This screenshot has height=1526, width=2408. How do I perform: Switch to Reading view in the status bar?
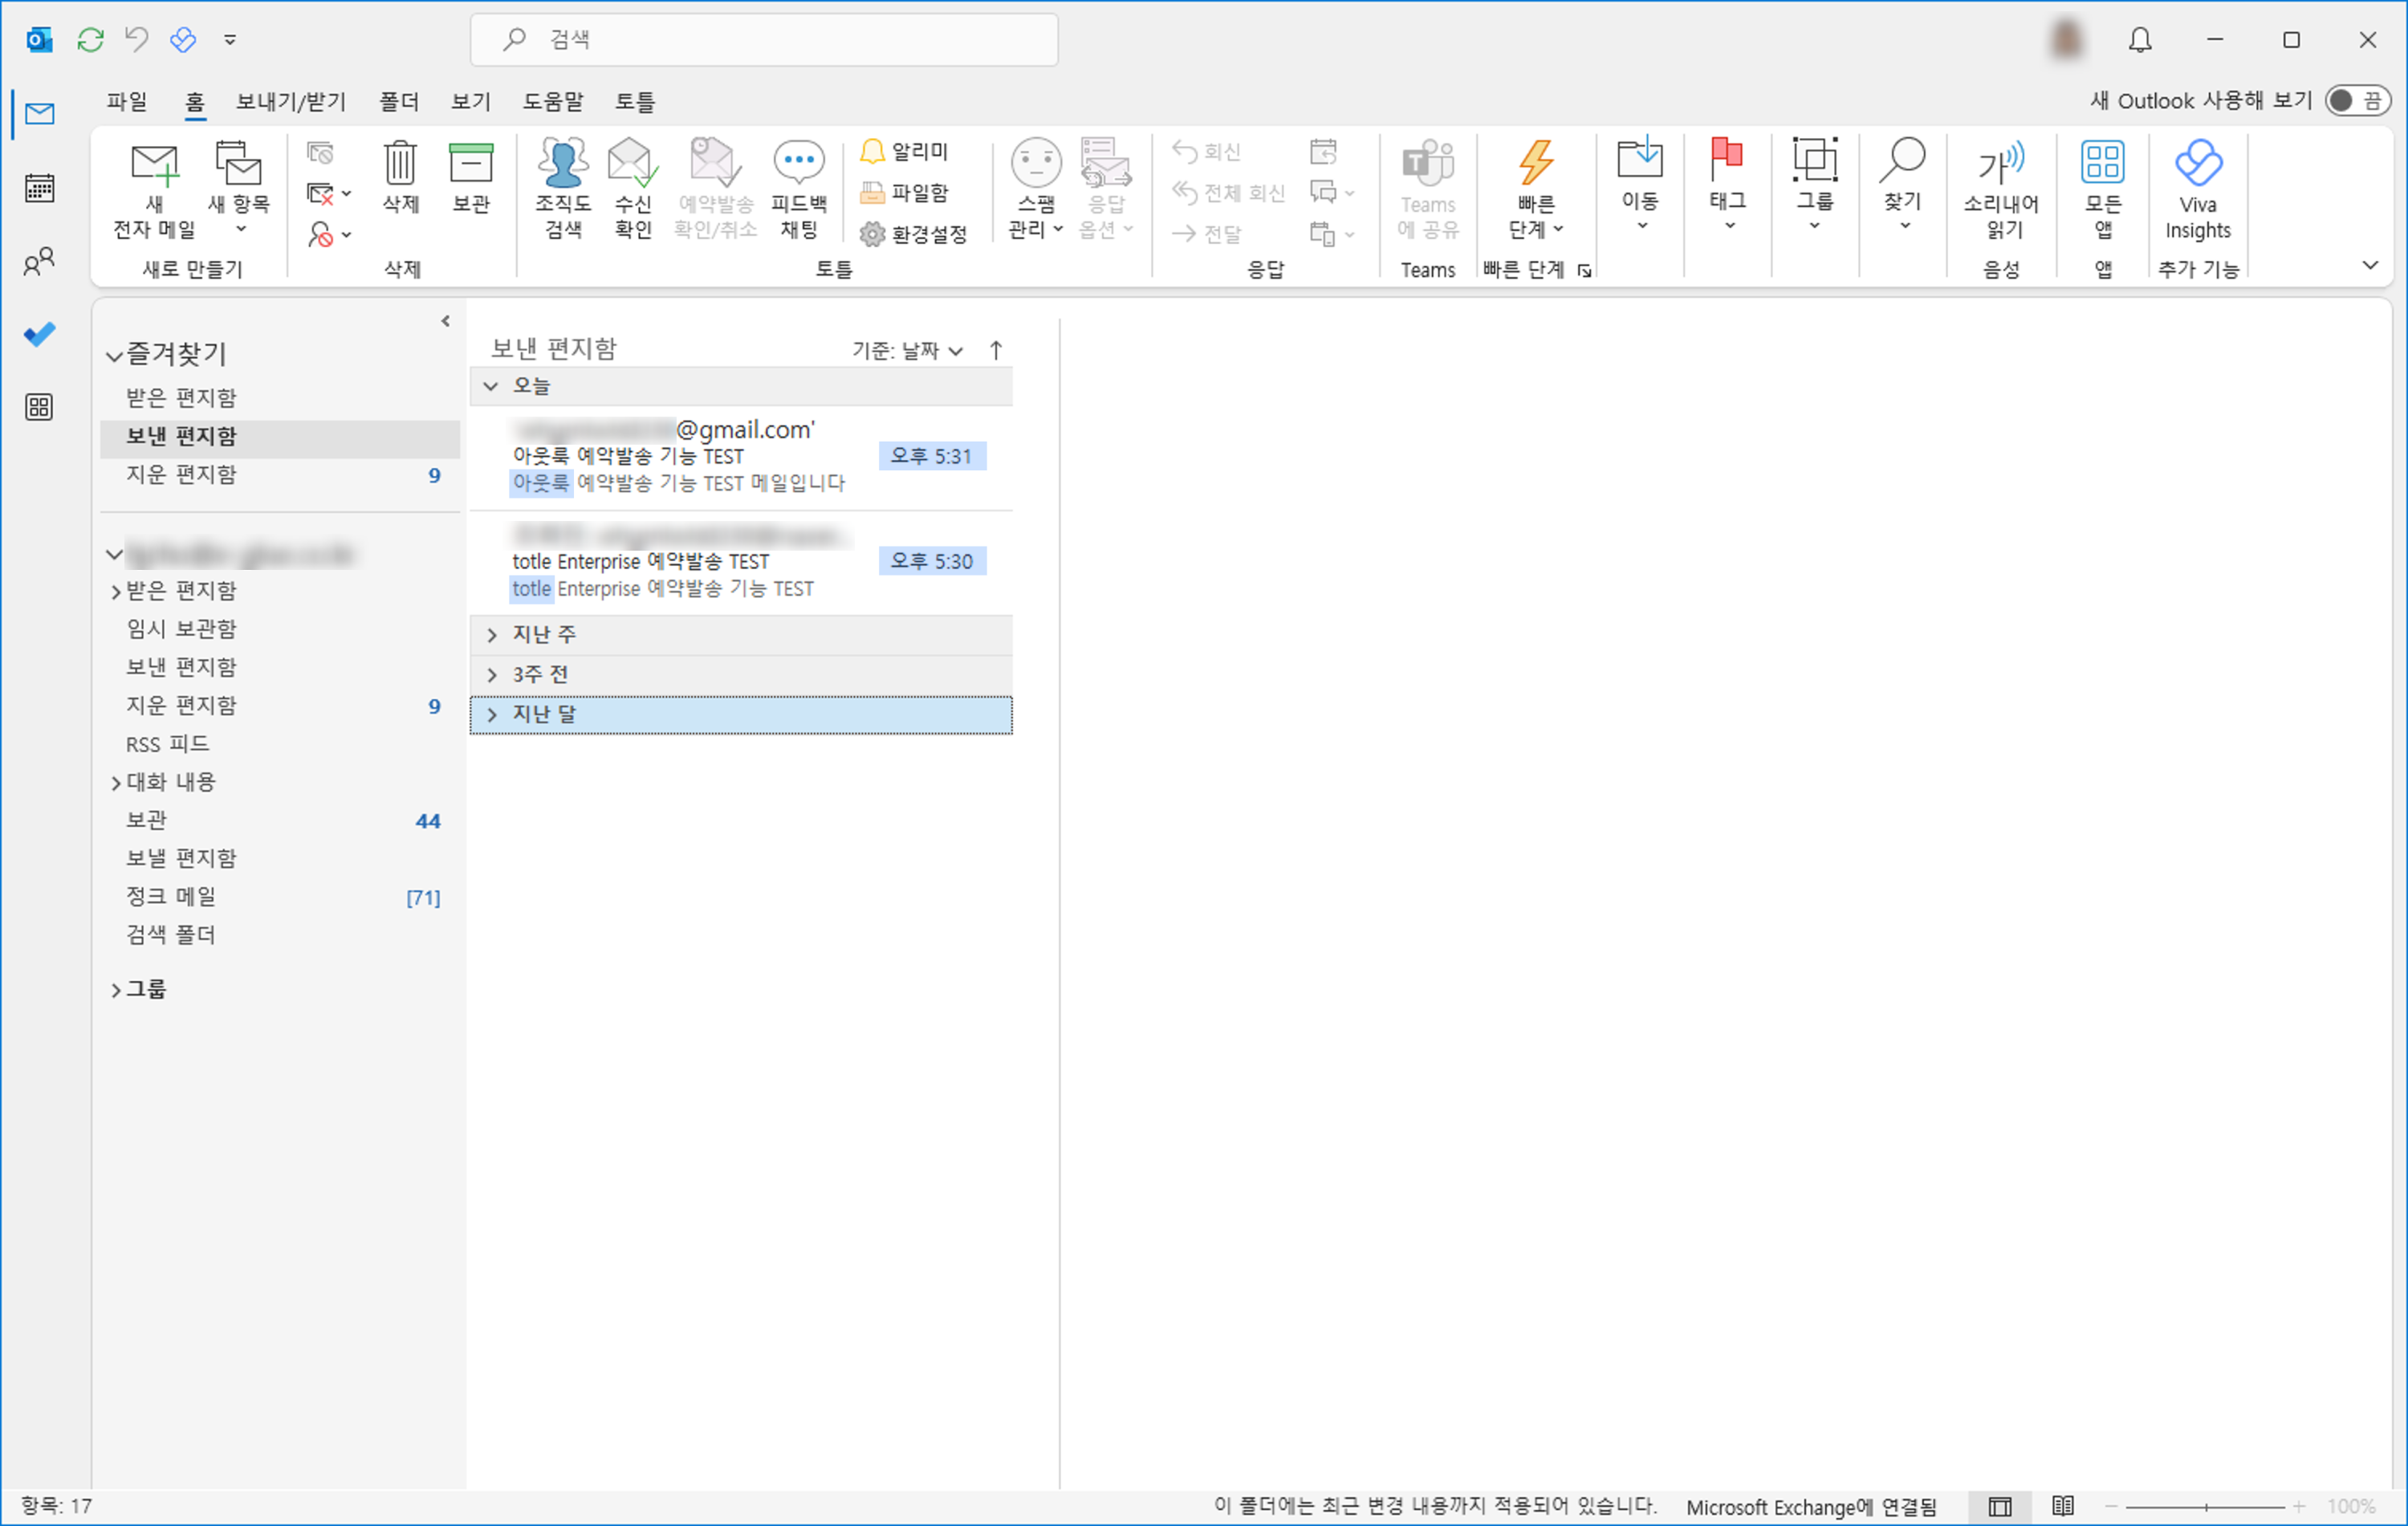pyautogui.click(x=2062, y=1506)
